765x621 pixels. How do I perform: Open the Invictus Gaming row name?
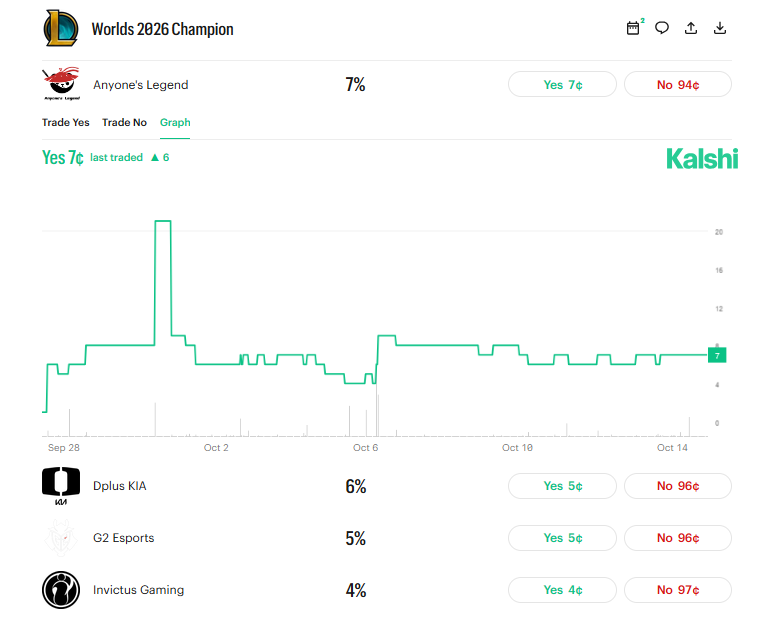139,590
